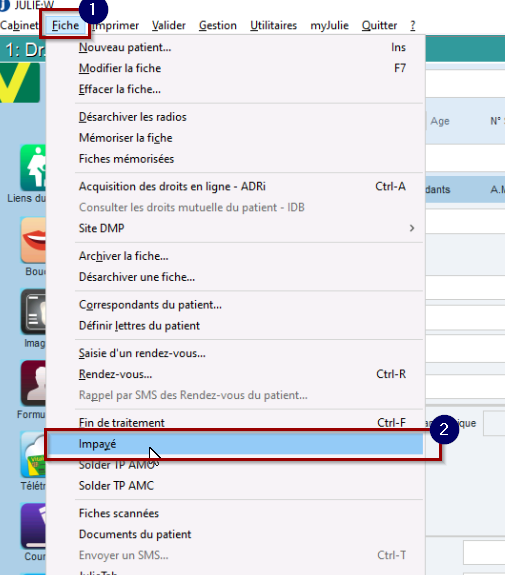Open the Cabinet menu
Image resolution: width=505 pixels, height=575 pixels.
[x=19, y=25]
